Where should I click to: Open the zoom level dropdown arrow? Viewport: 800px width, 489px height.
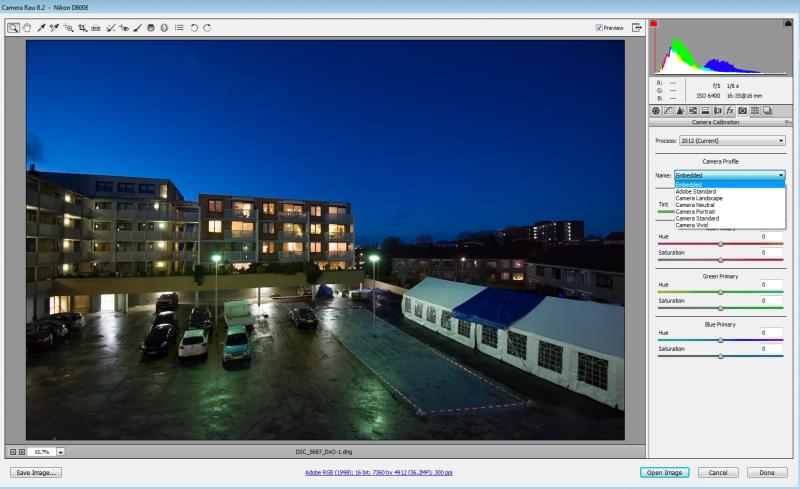tap(61, 452)
